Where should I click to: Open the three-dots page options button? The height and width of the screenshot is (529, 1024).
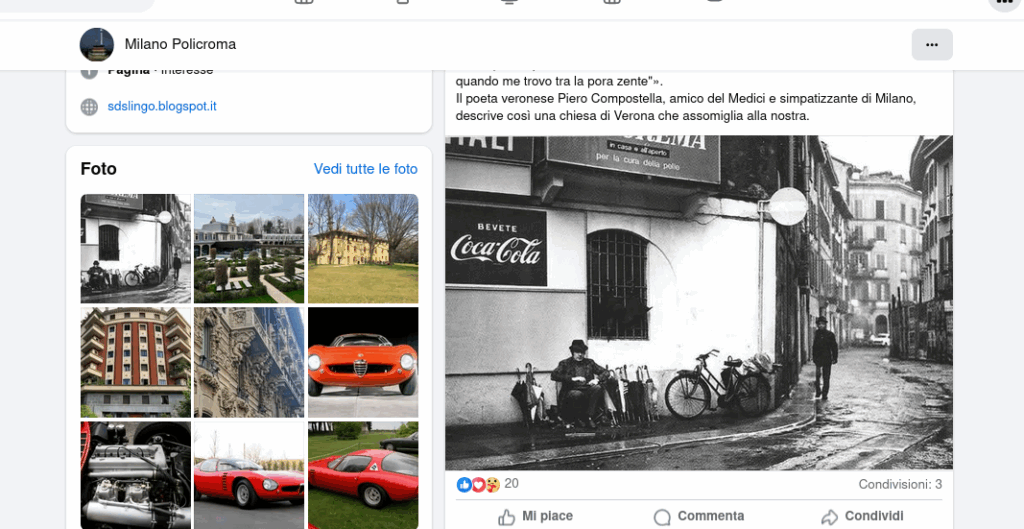click(932, 44)
